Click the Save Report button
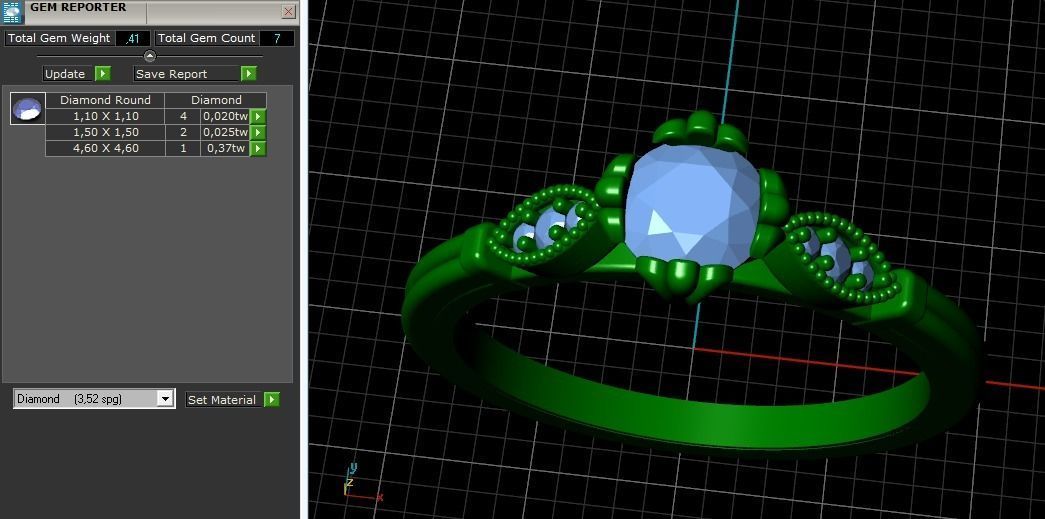This screenshot has width=1045, height=519. click(x=187, y=73)
